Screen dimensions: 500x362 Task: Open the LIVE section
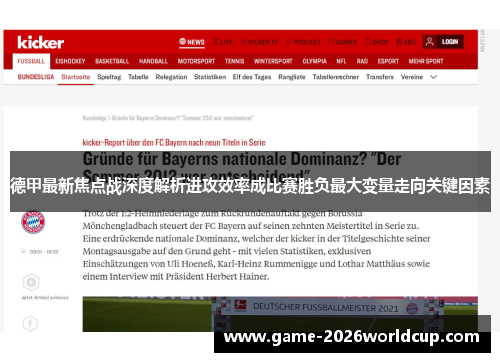(x=223, y=42)
